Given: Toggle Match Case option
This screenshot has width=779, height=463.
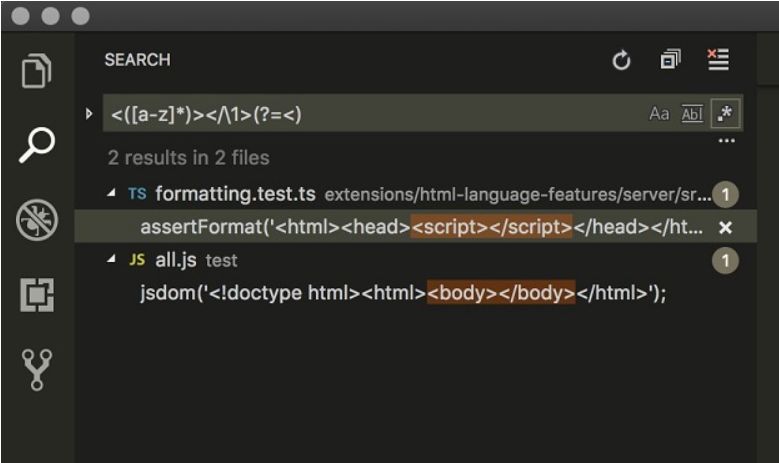Looking at the screenshot, I should [x=659, y=114].
